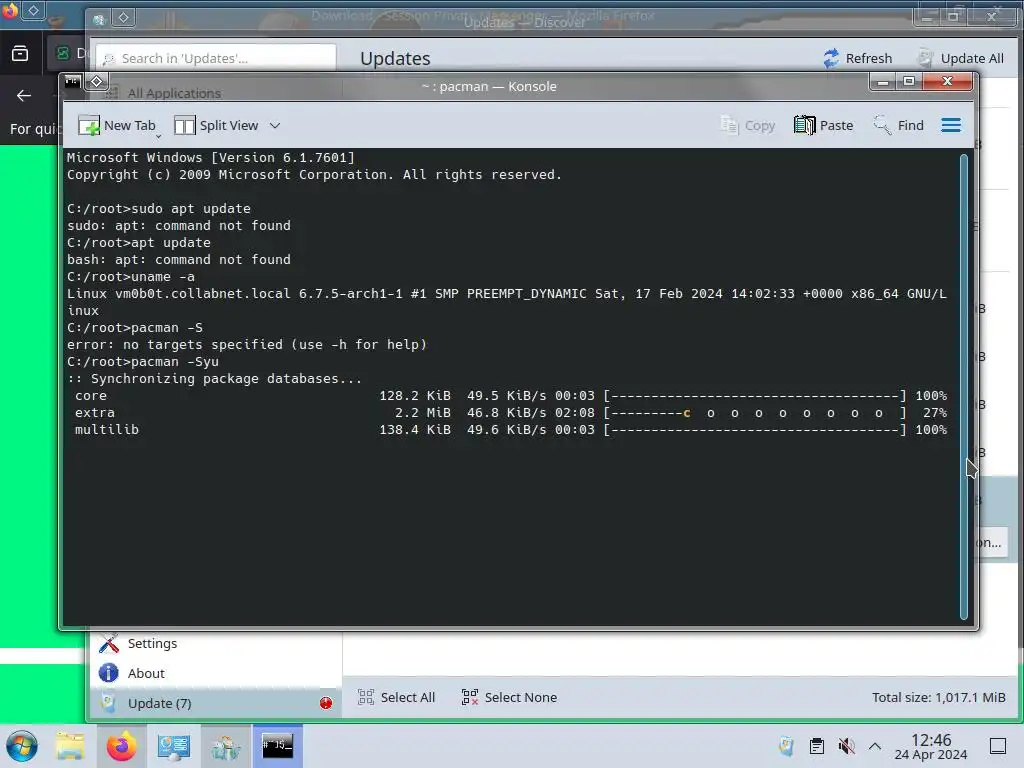Click All Applications in Discover sidebar
The height and width of the screenshot is (768, 1024).
click(174, 93)
